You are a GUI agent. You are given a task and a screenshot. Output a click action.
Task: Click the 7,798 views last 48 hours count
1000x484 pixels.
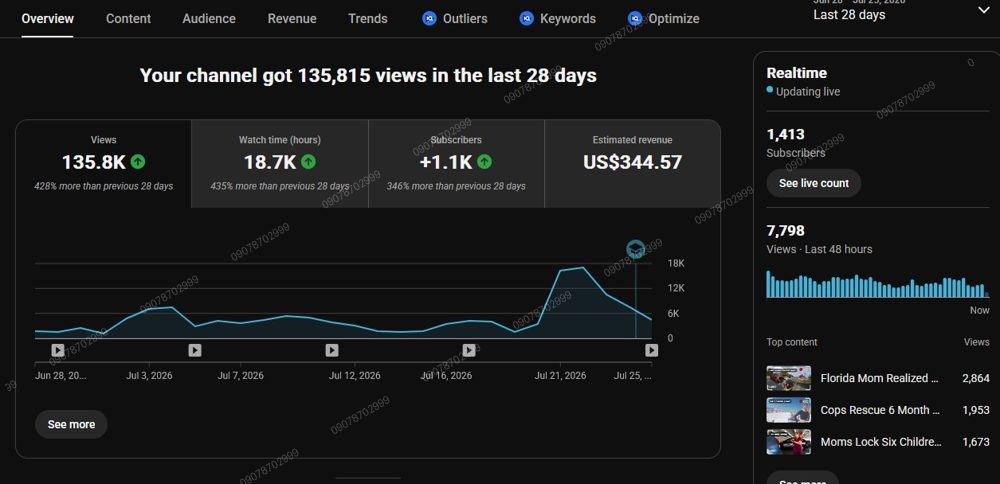click(x=786, y=231)
